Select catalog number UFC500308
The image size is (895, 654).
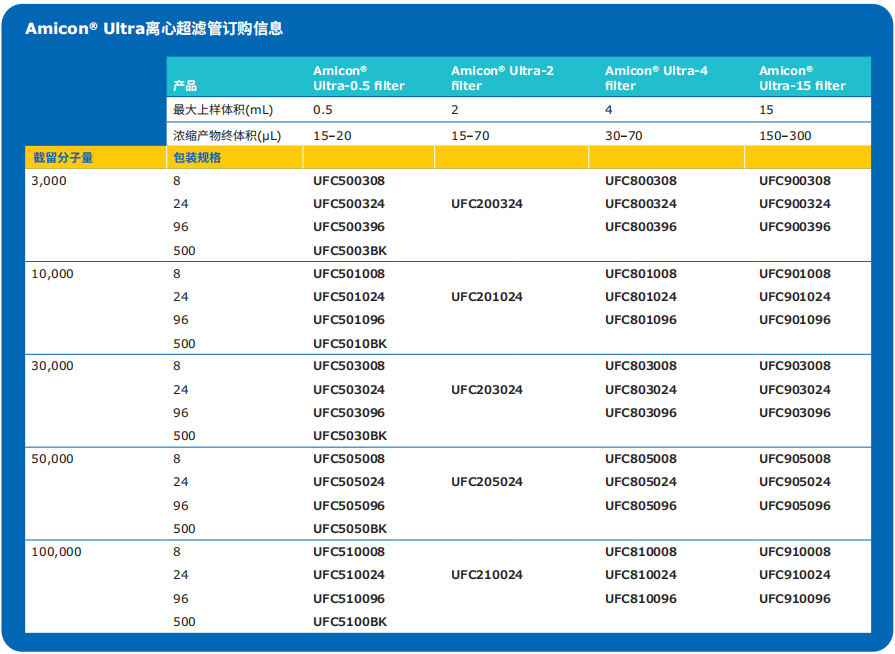pyautogui.click(x=349, y=181)
